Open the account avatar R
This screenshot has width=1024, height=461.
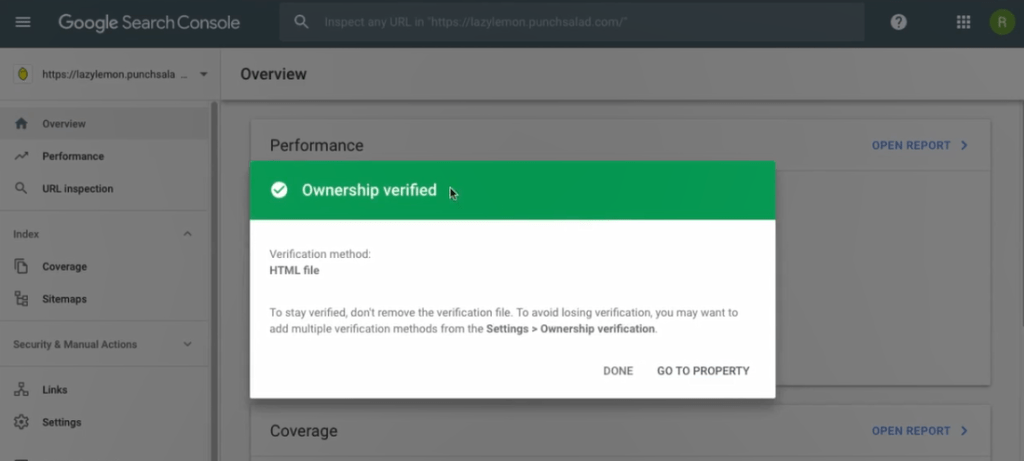1002,22
